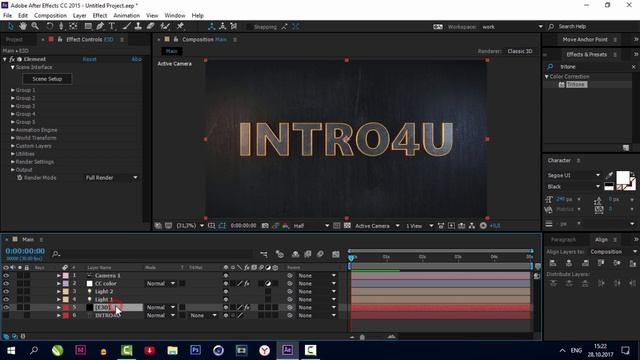Screen dimensions: 640x360
Task: Switch to the Project tab
Action: [x=14, y=40]
